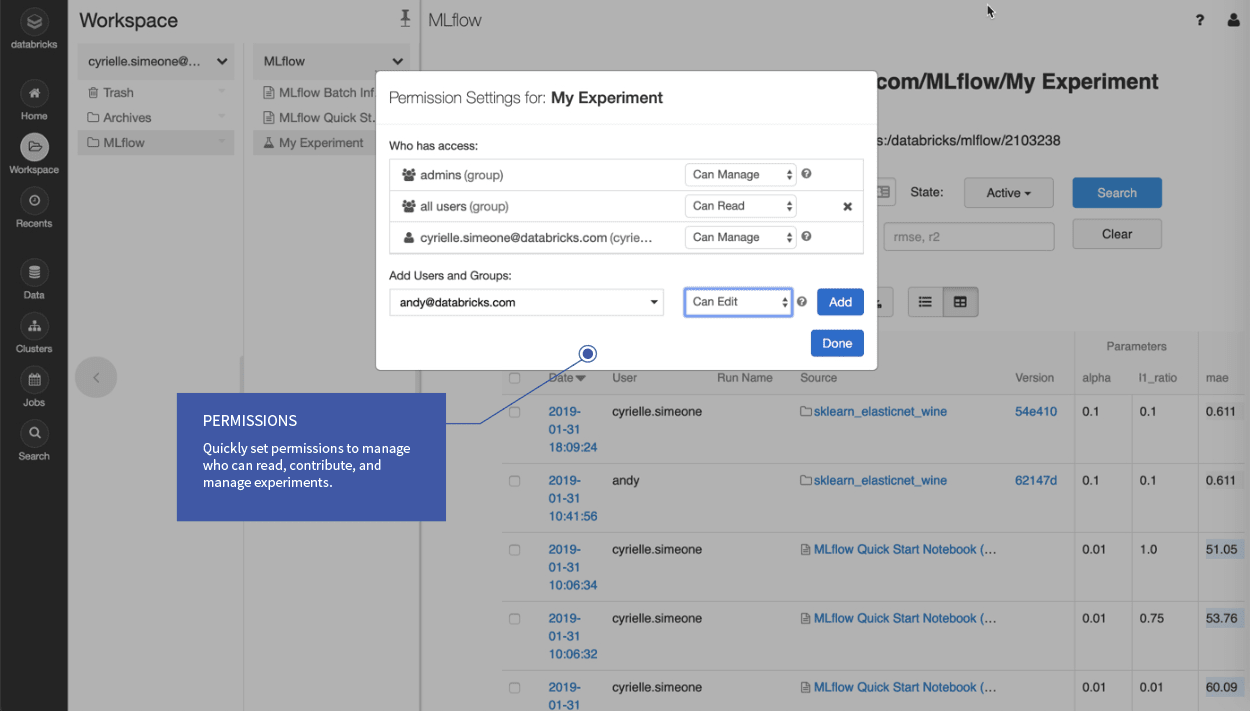Open the Clusters sidebar icon
This screenshot has width=1250, height=711.
34,326
